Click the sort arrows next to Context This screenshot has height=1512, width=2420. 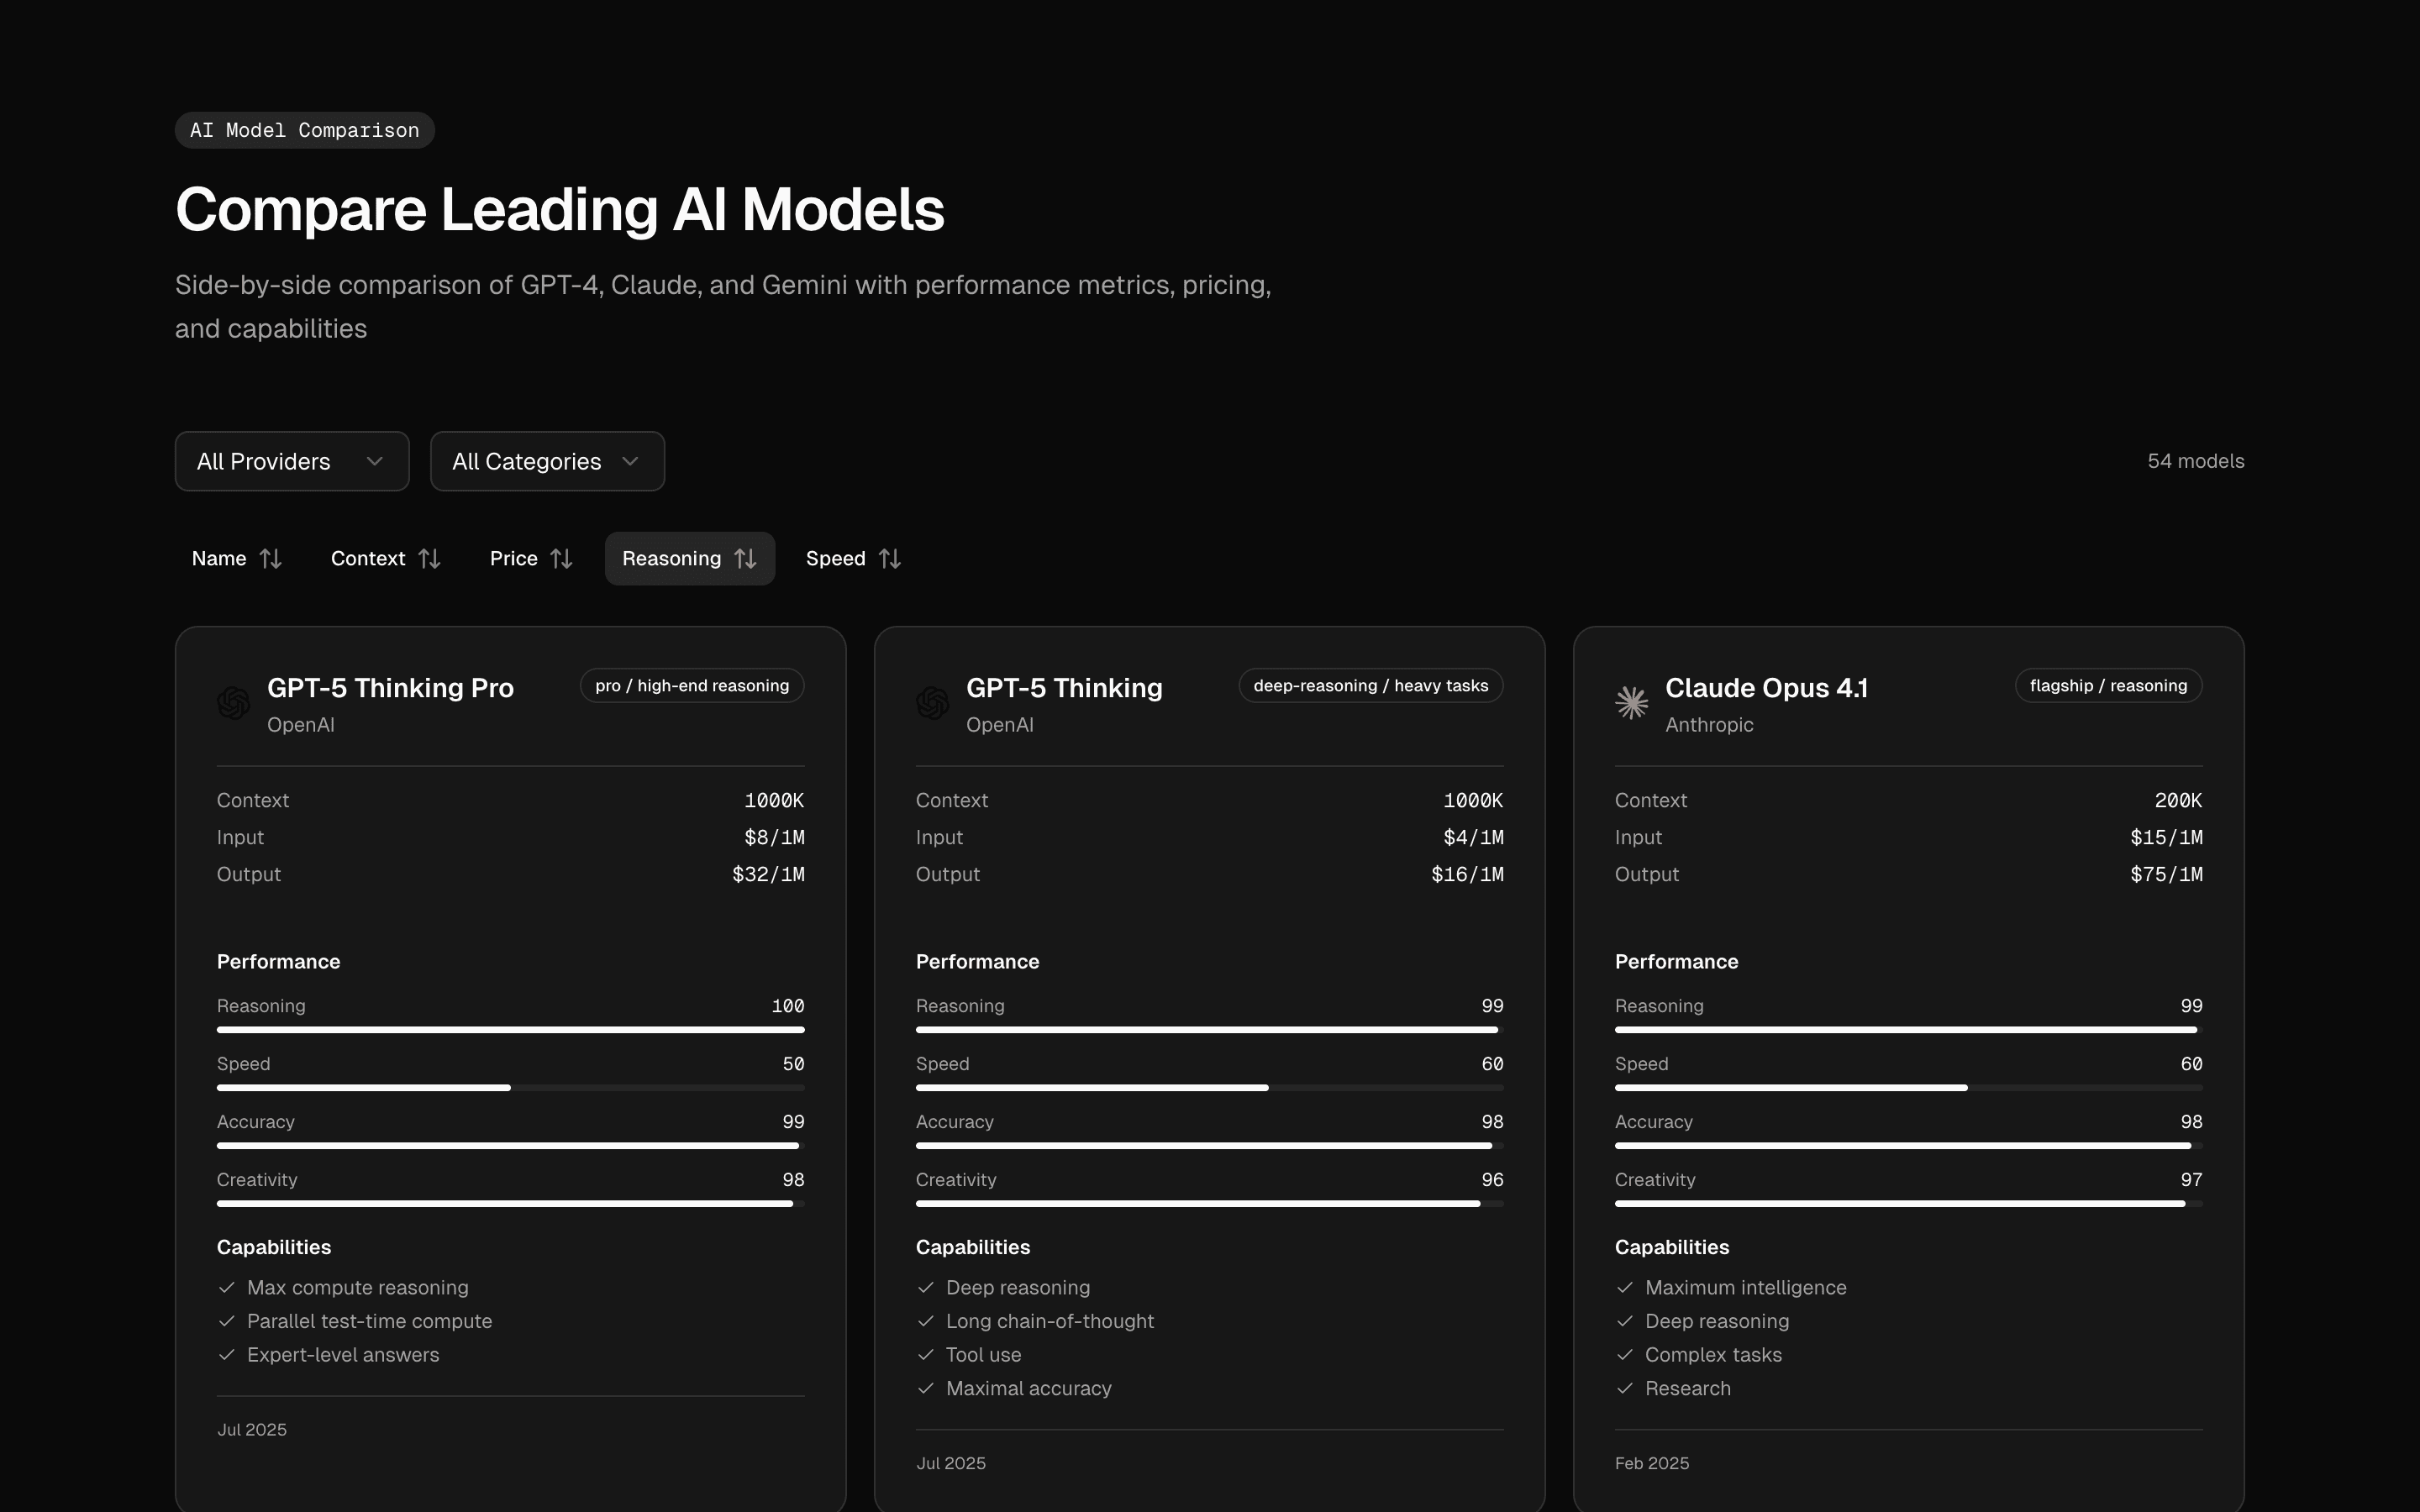coord(430,558)
